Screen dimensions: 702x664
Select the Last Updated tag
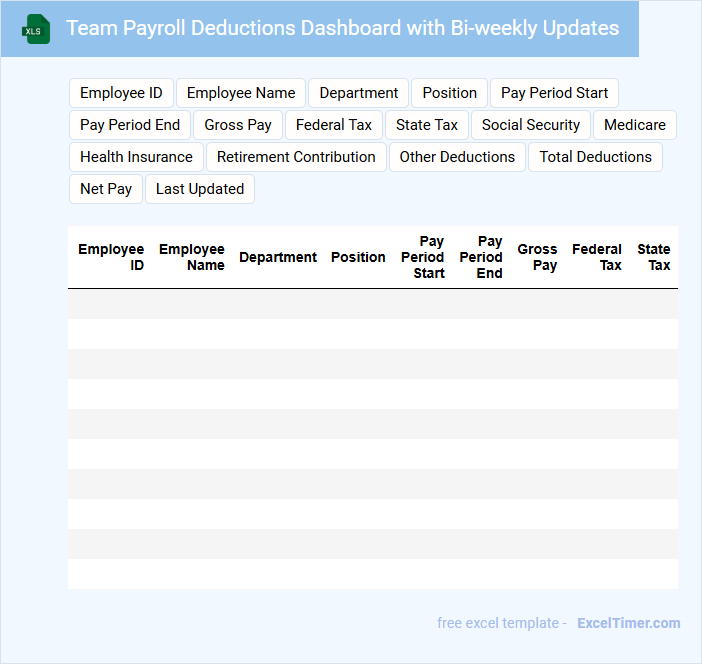point(200,189)
